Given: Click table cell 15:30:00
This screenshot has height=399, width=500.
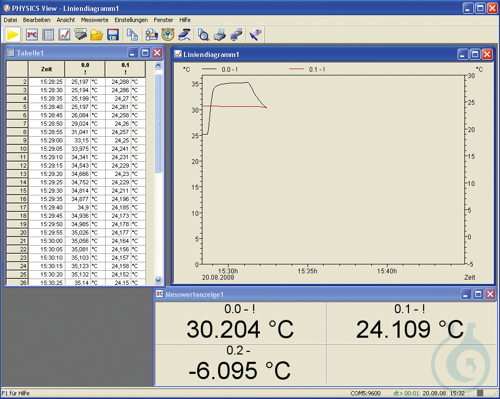Looking at the screenshot, I should [x=47, y=241].
